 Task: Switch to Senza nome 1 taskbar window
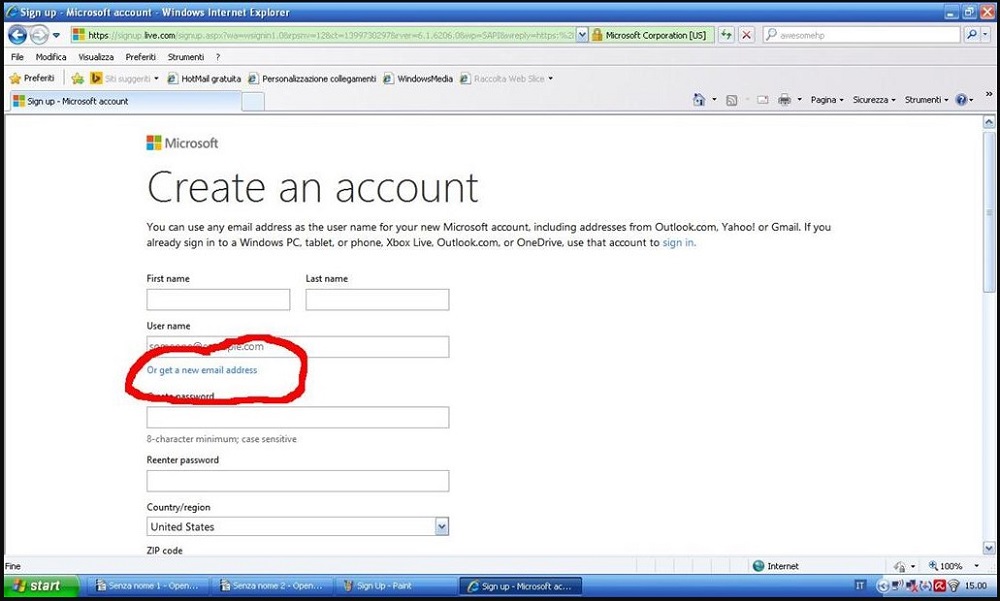[x=147, y=586]
